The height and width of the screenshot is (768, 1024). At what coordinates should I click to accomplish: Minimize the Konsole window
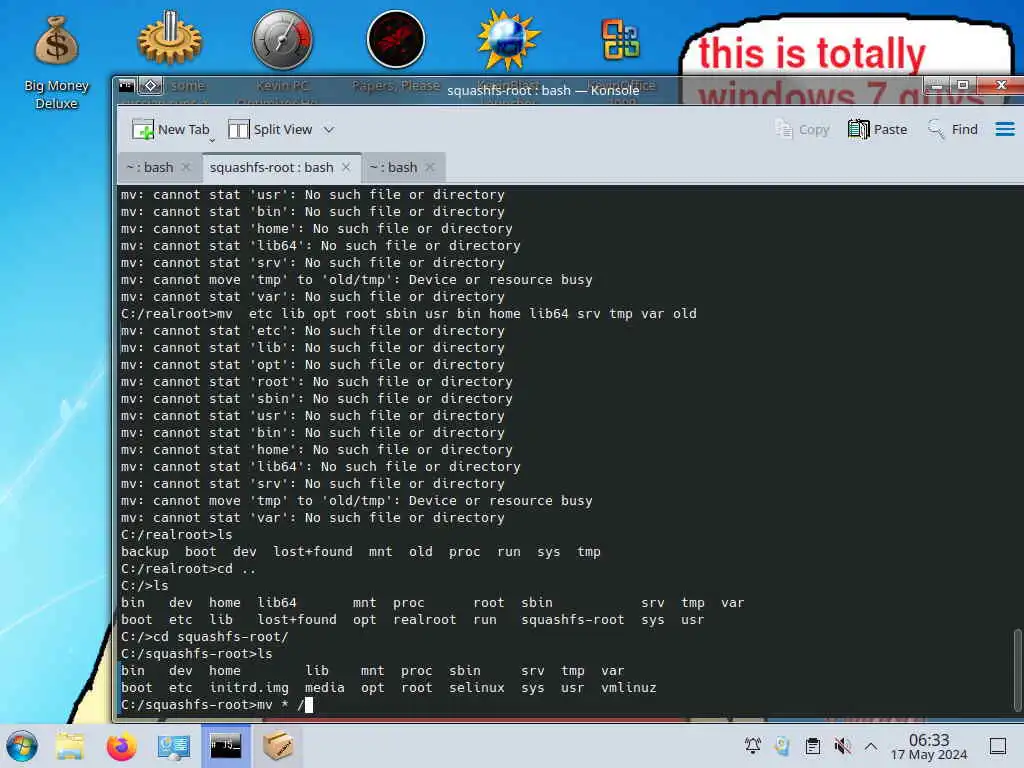936,85
